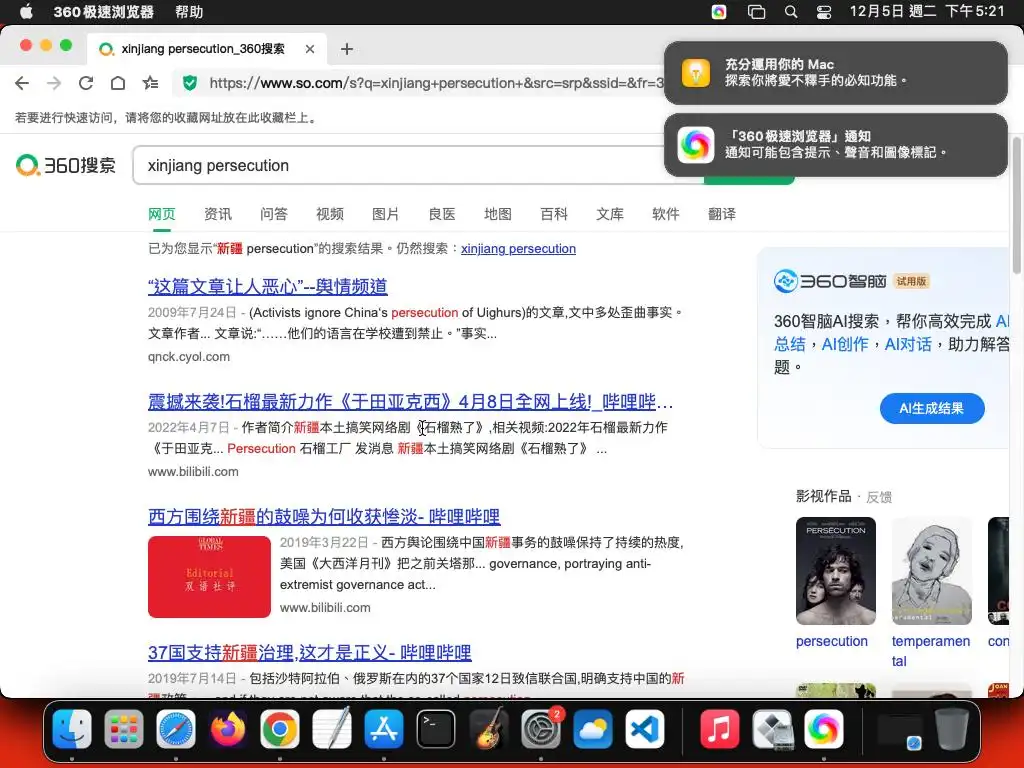Switch to the 问答 tab

[274, 214]
